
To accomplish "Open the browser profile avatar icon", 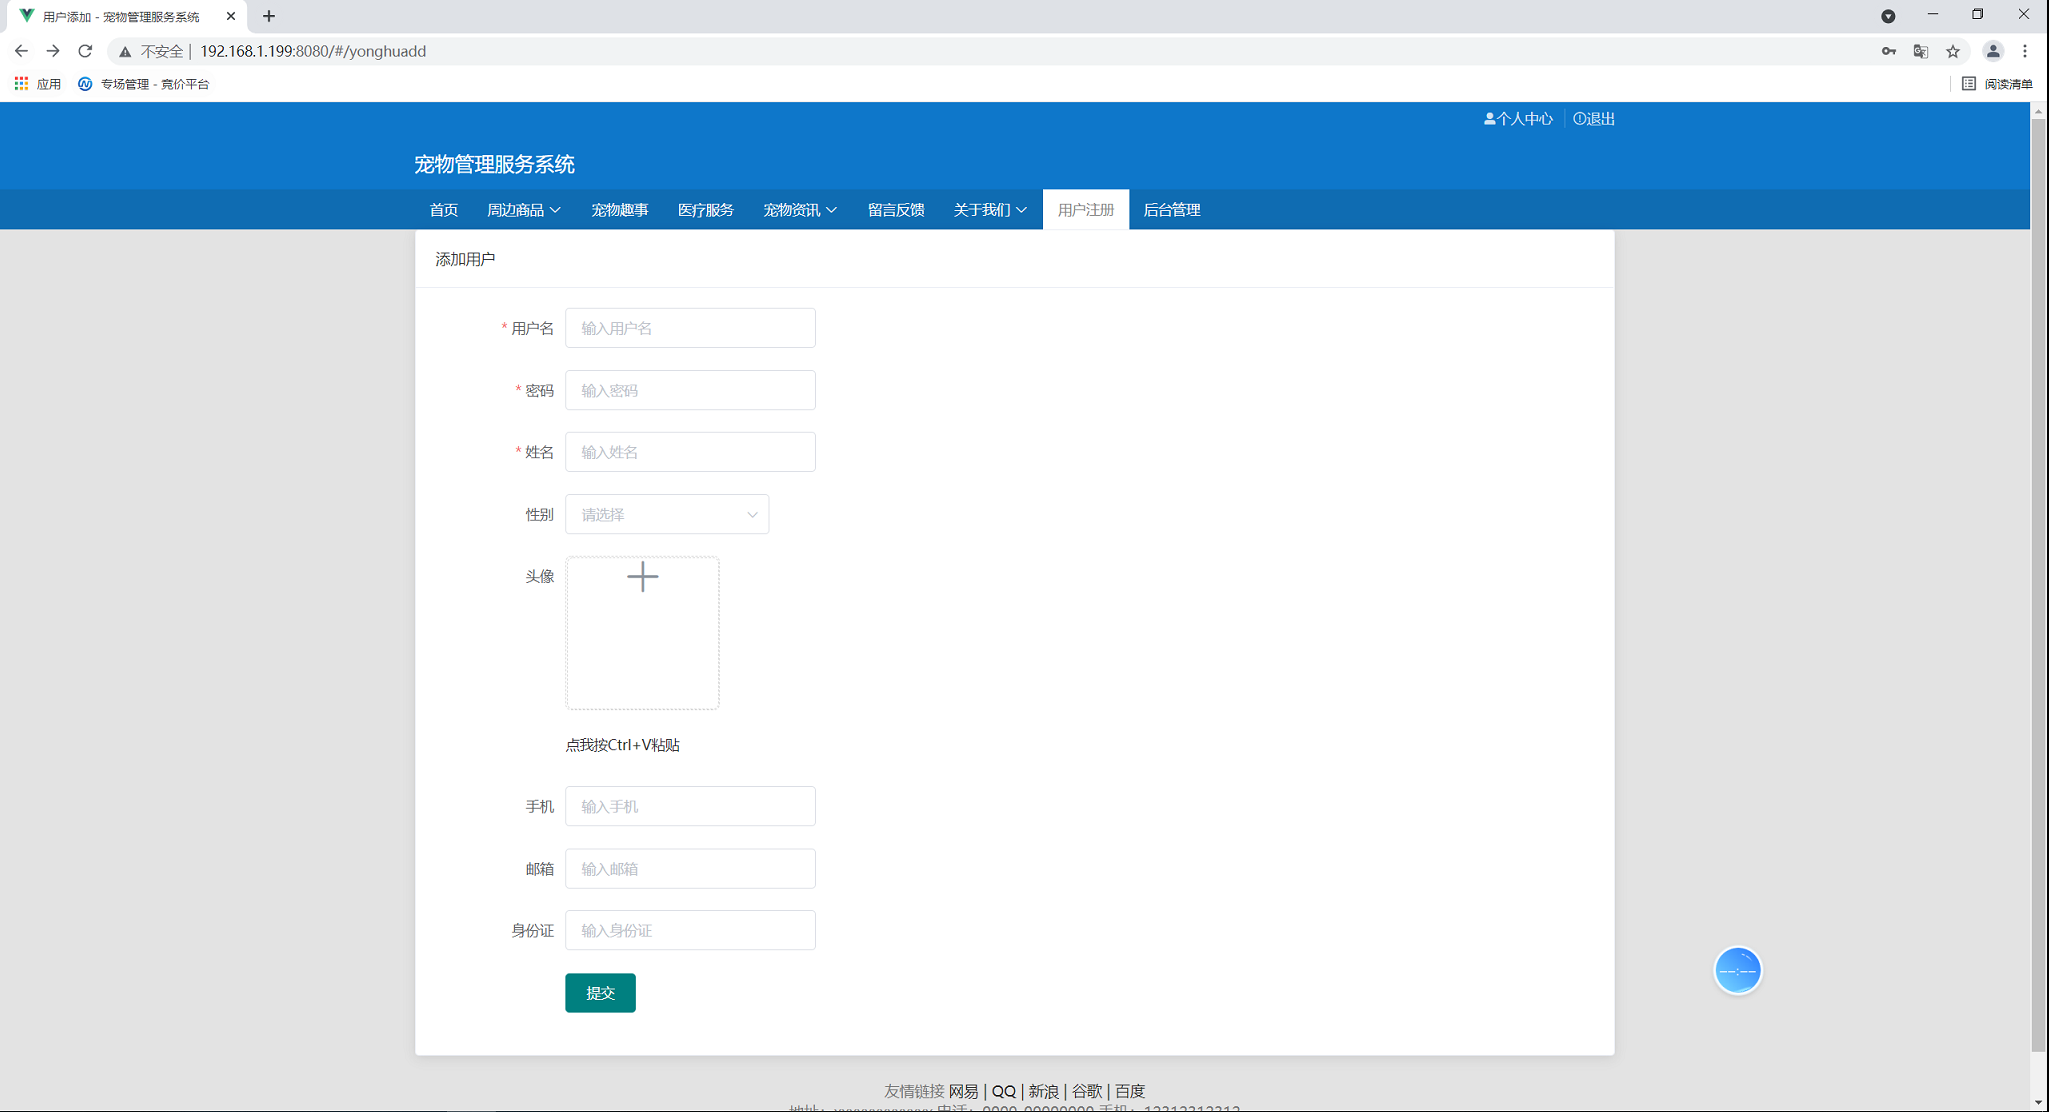I will click(x=1992, y=51).
